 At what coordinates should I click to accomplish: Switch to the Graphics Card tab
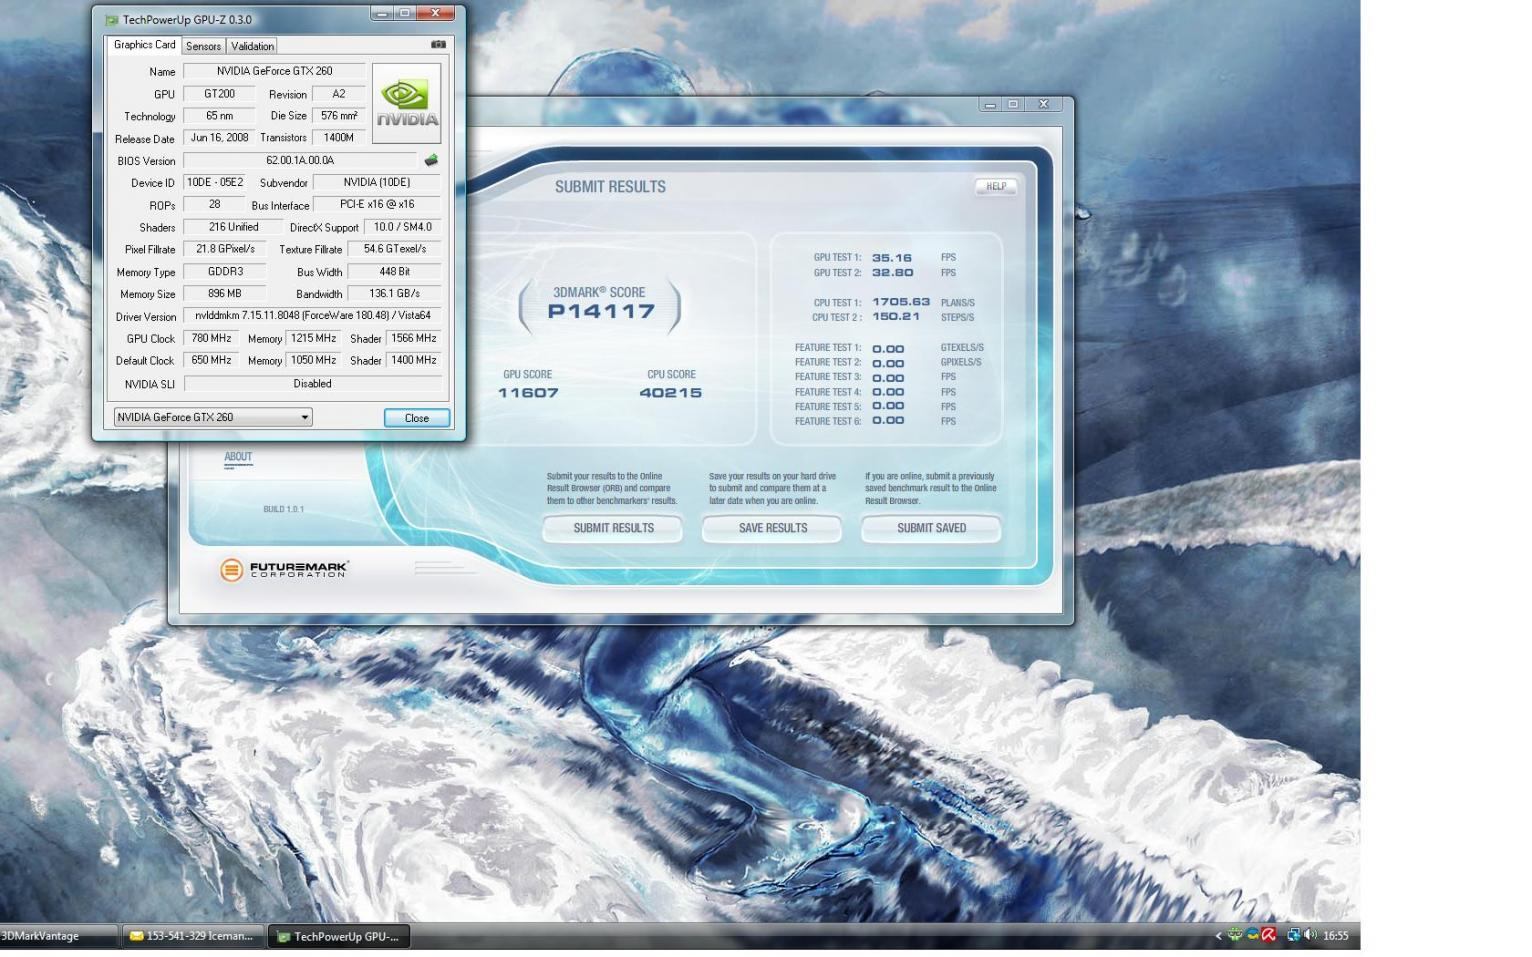click(144, 45)
